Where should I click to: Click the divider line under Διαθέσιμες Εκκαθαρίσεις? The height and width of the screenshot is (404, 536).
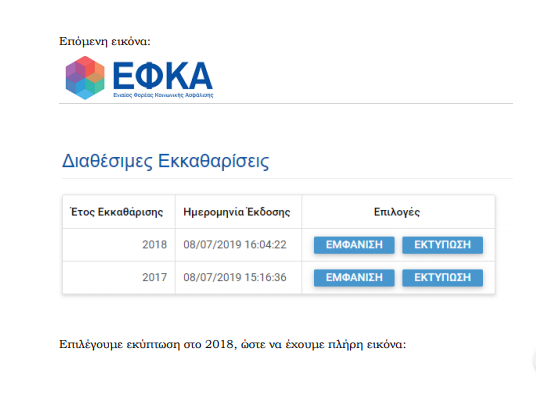coord(287,178)
